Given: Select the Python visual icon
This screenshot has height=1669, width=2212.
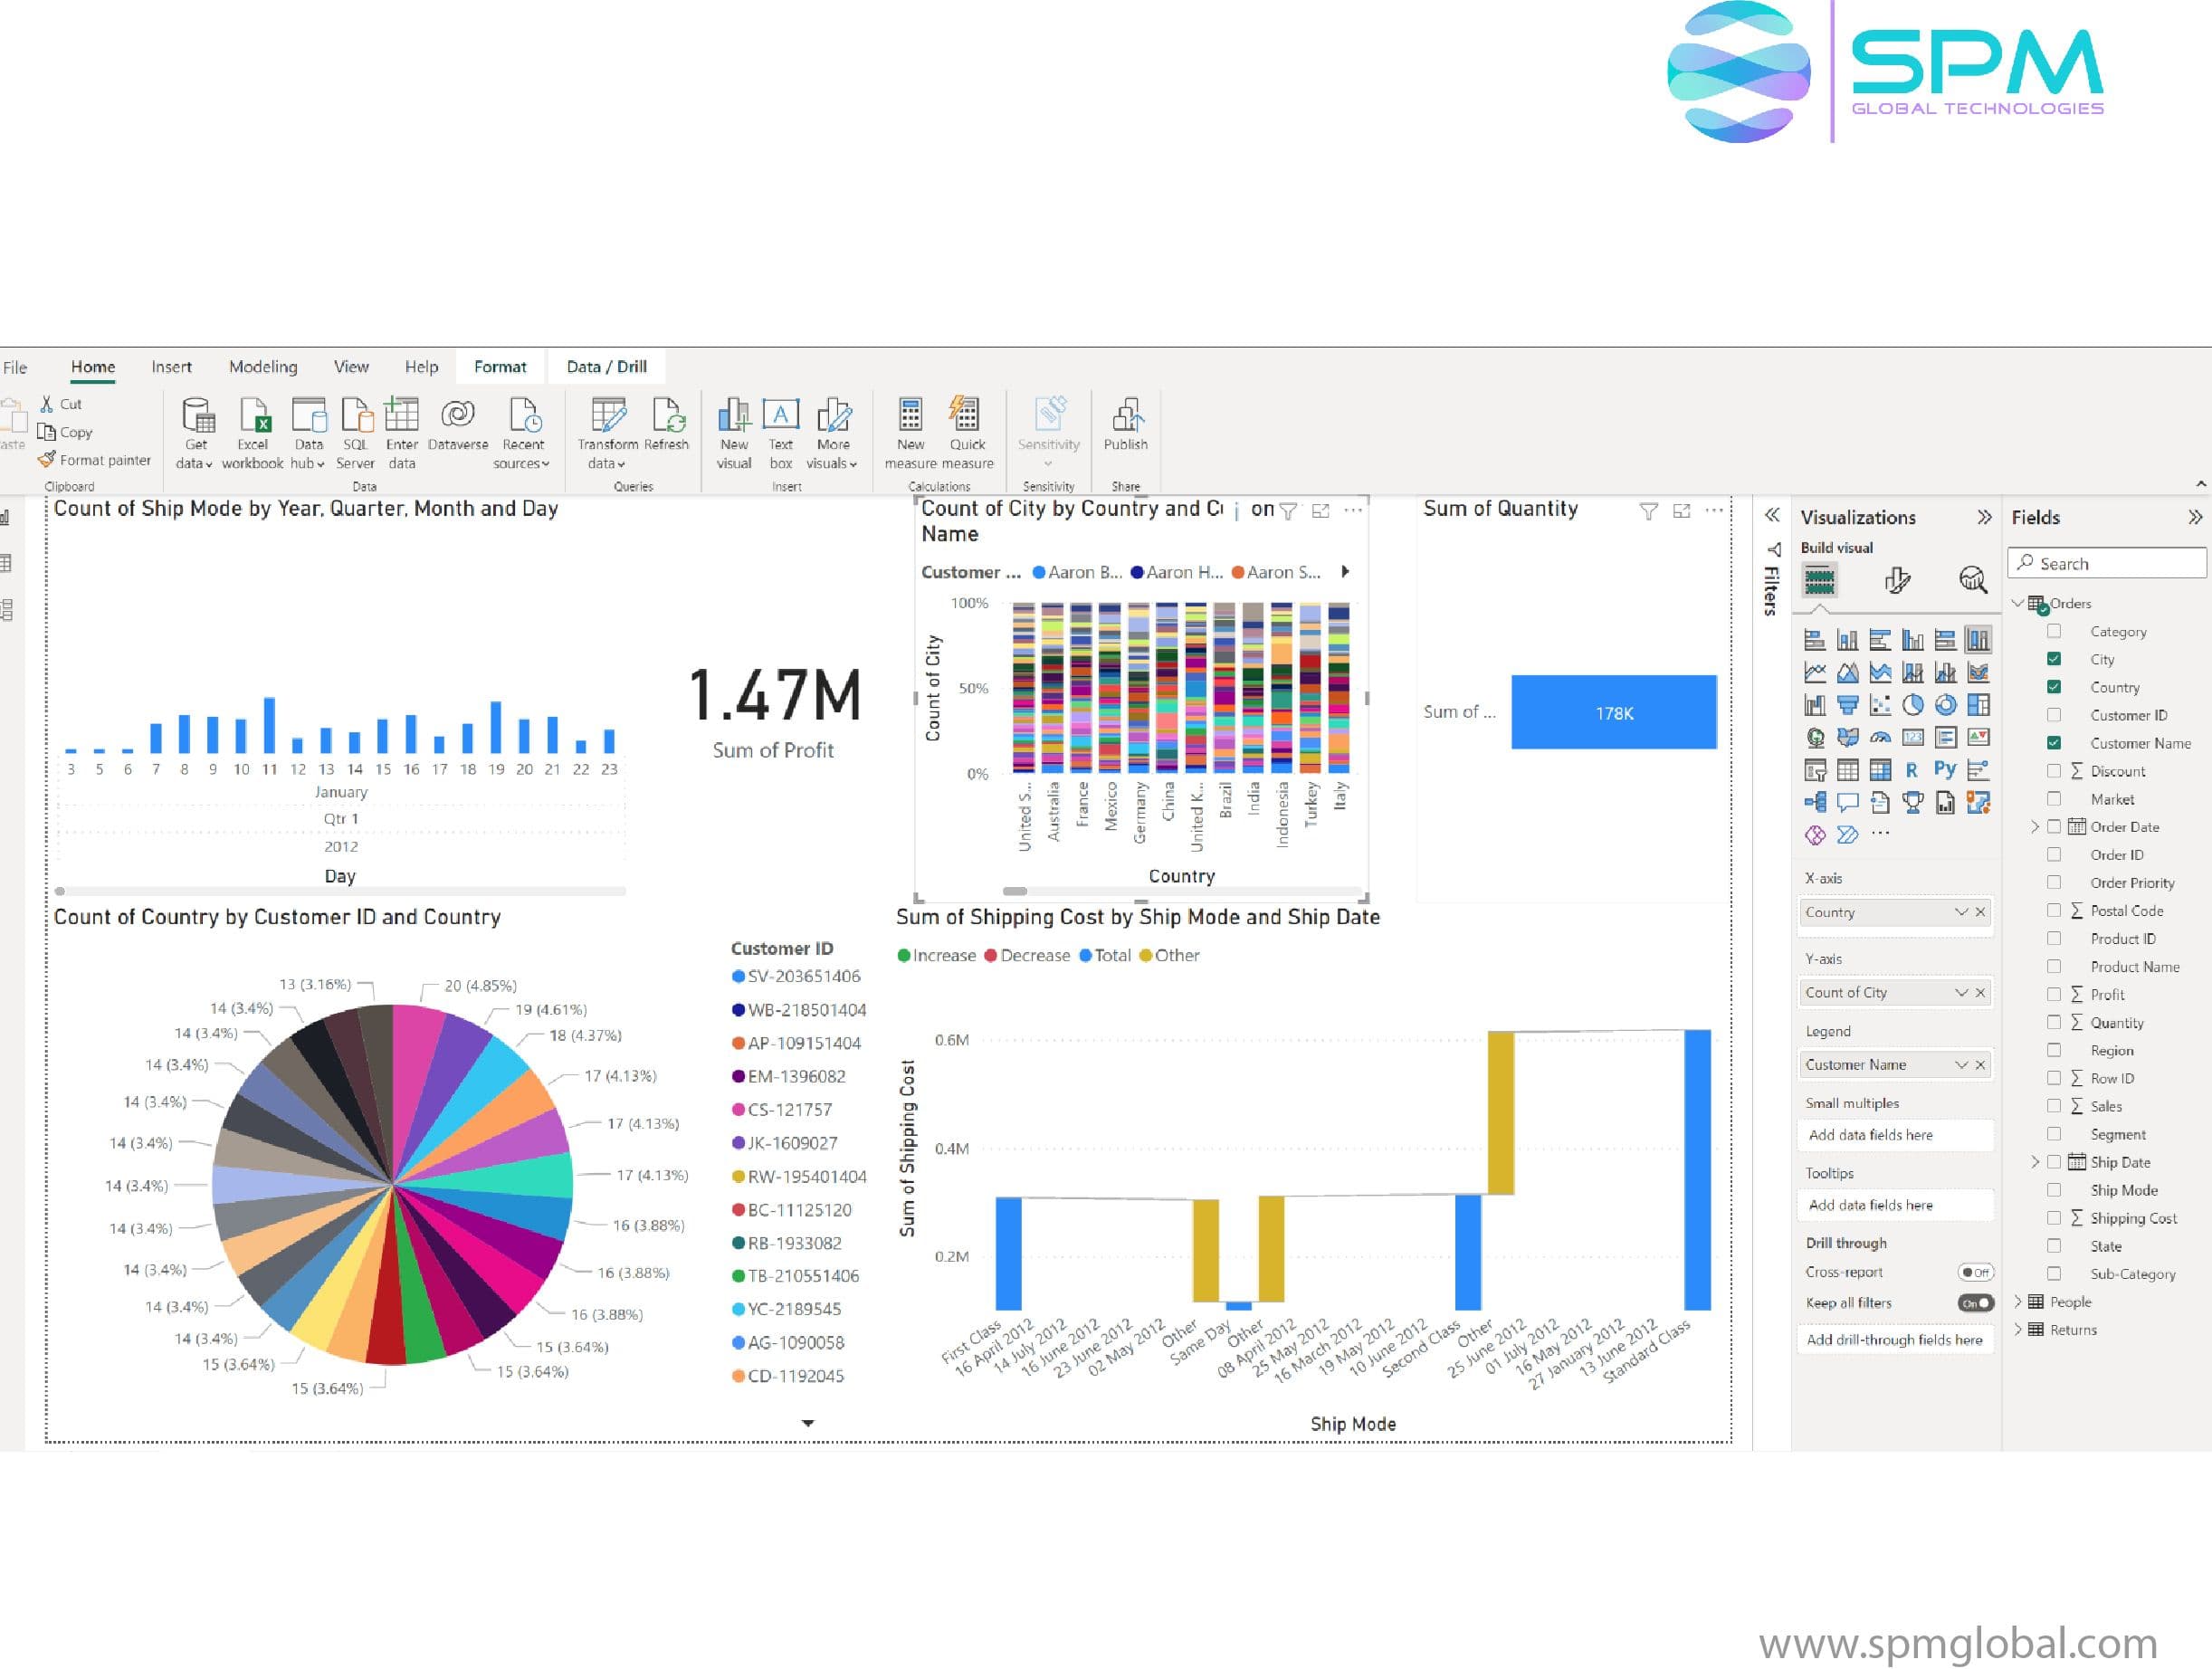Looking at the screenshot, I should tap(1945, 769).
